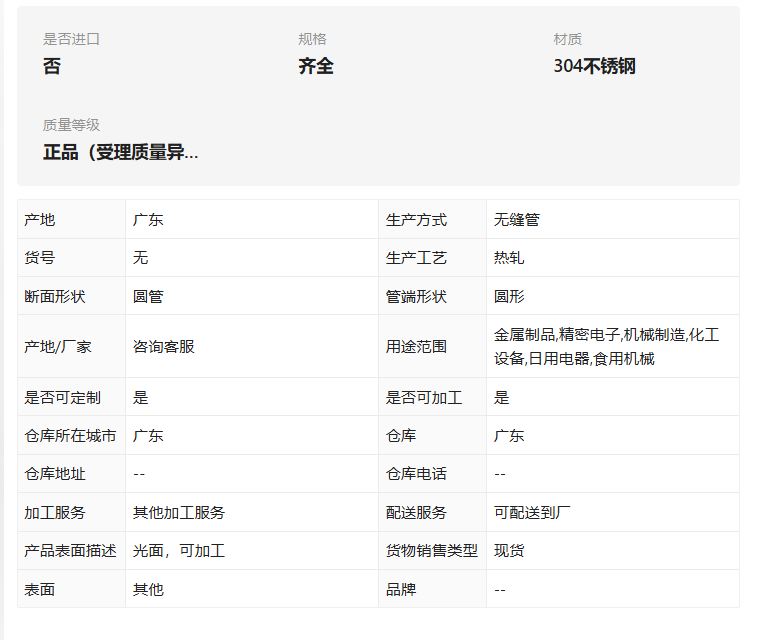Select the 圆形 pipe end shape cell
Image resolution: width=763 pixels, height=640 pixels.
tap(613, 296)
